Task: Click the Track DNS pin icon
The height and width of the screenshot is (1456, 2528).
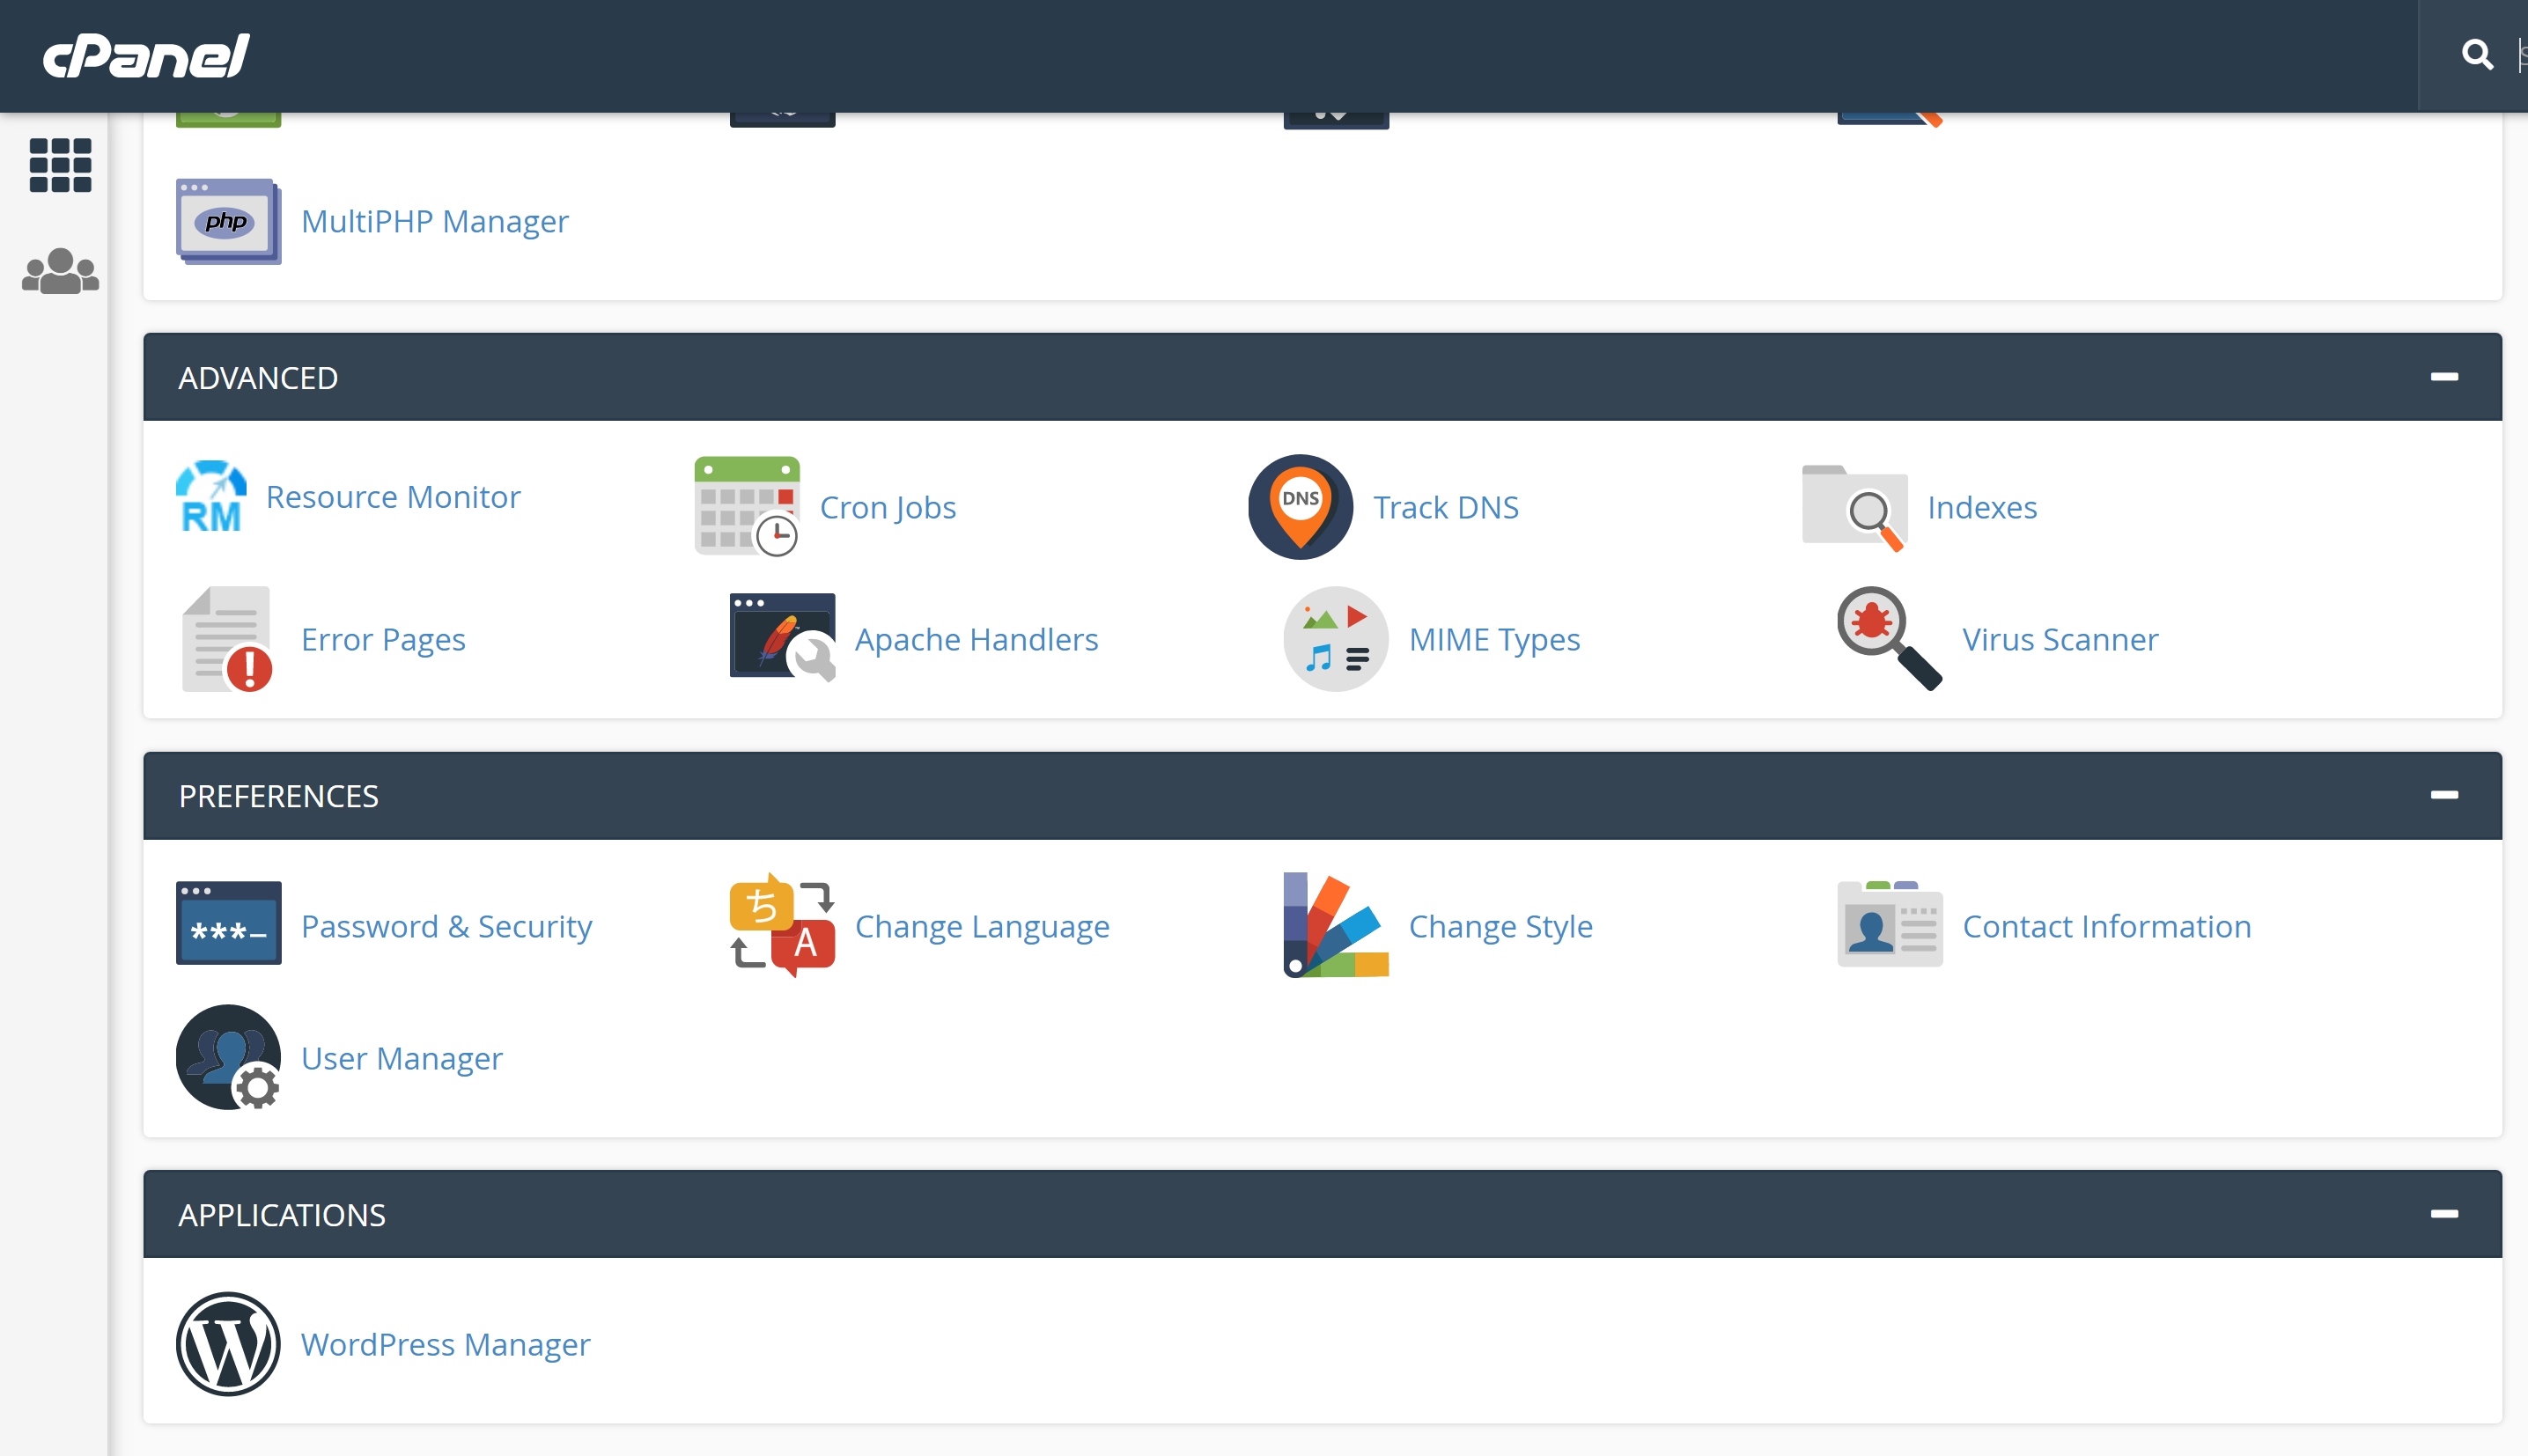Action: tap(1300, 507)
